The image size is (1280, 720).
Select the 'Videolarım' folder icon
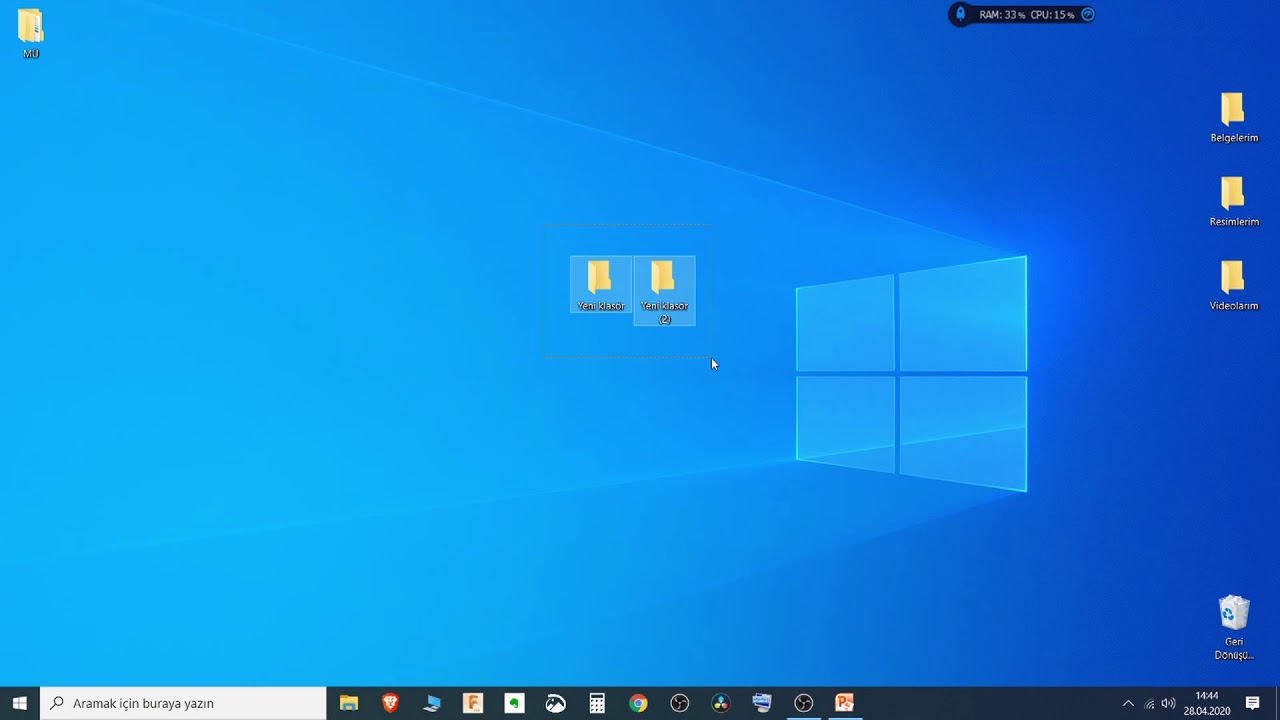coord(1234,285)
